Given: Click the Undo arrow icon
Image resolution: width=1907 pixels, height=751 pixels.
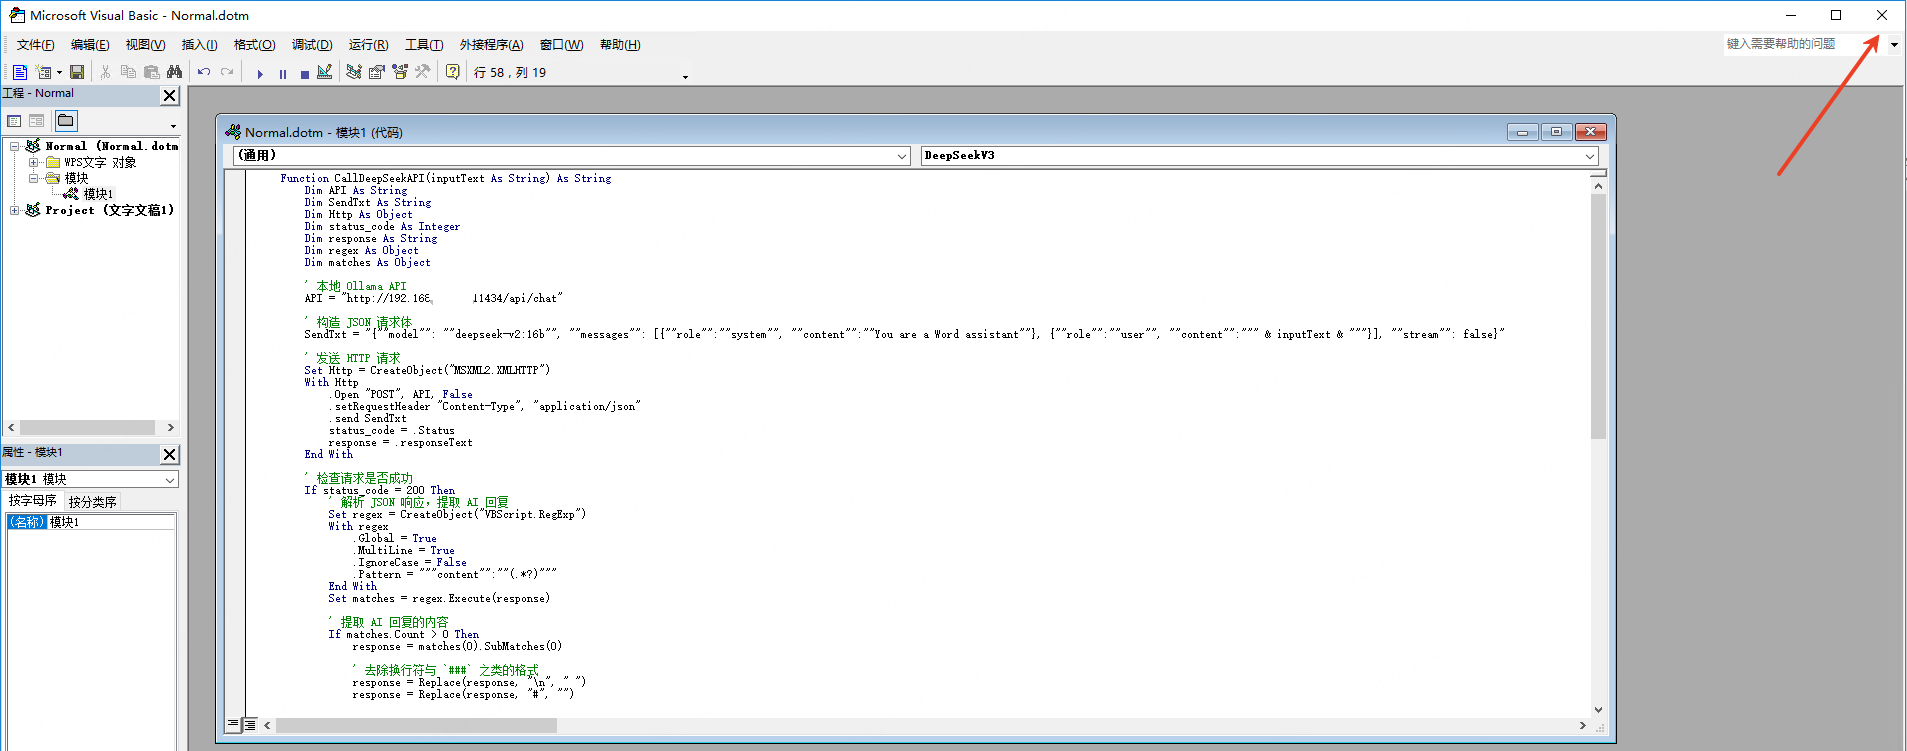Looking at the screenshot, I should pos(204,72).
